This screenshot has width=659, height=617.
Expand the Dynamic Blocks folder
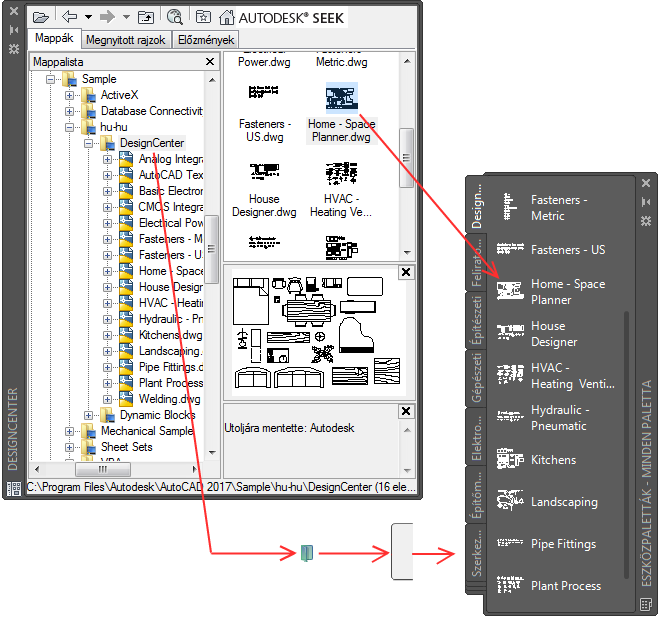point(89,415)
